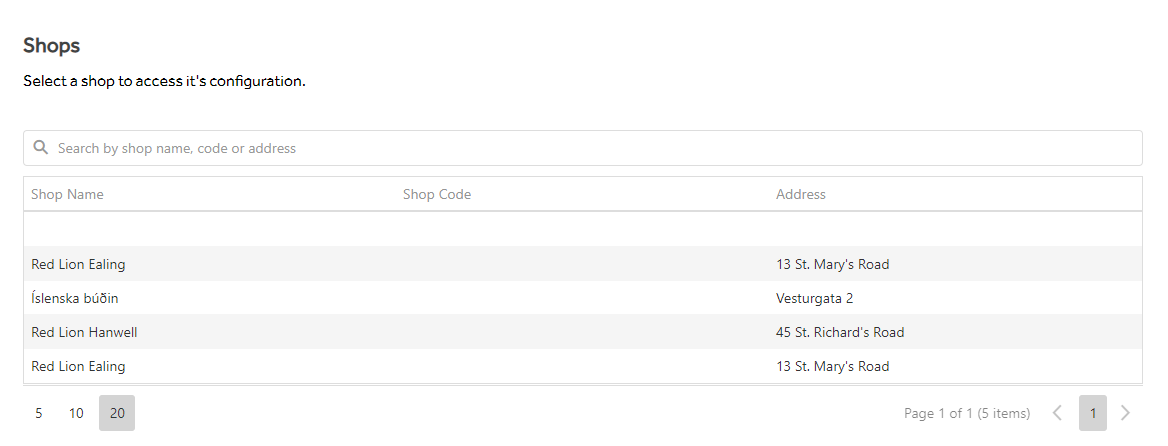The height and width of the screenshot is (446, 1168).
Task: Select the blank row under the header
Action: tap(583, 229)
